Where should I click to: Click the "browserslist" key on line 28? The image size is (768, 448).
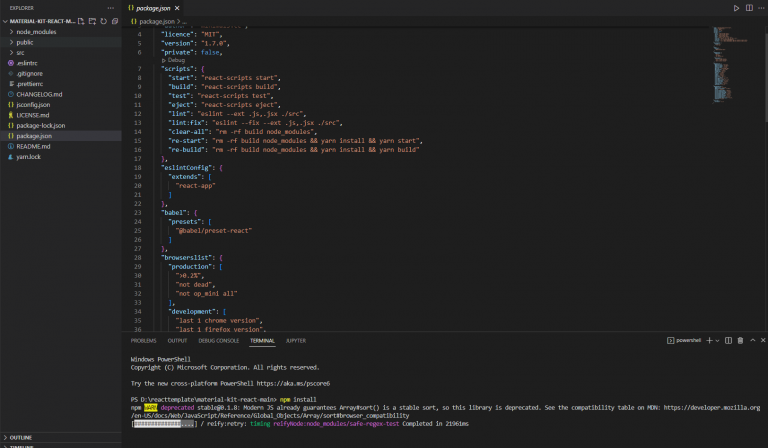coord(187,258)
